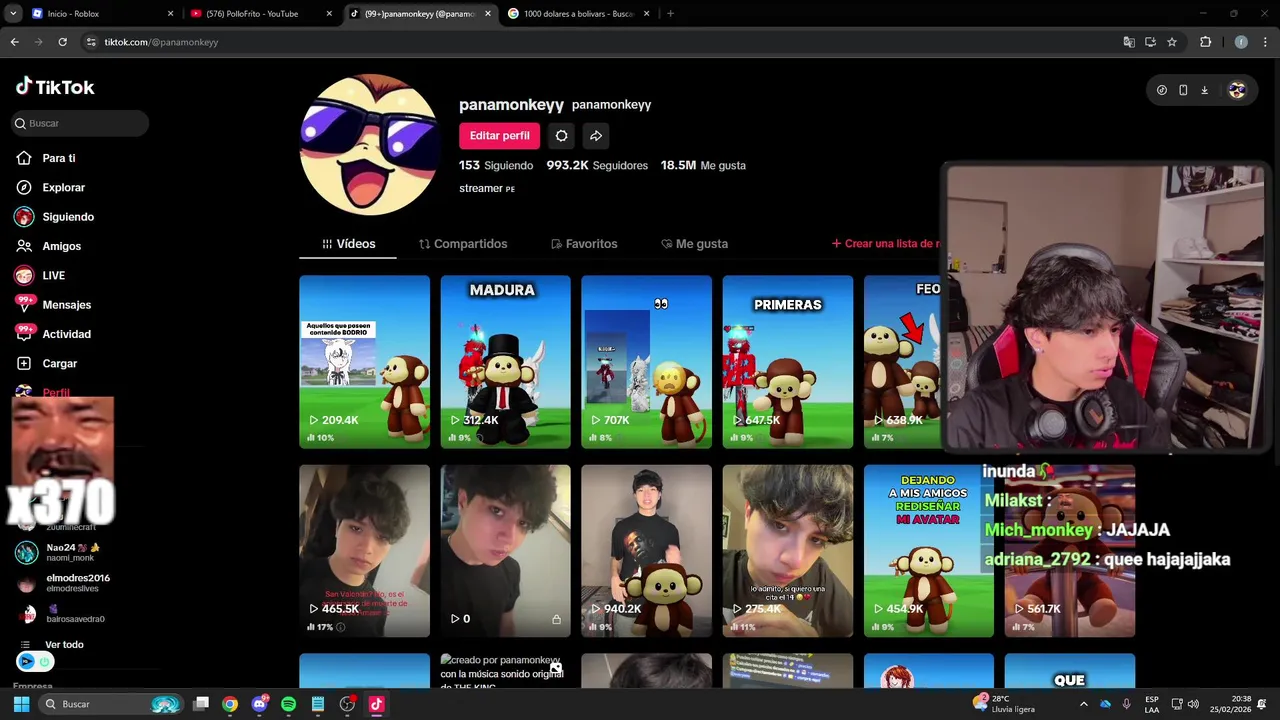The image size is (1280, 720).
Task: Click the Cargar plus-square icon
Action: point(24,363)
